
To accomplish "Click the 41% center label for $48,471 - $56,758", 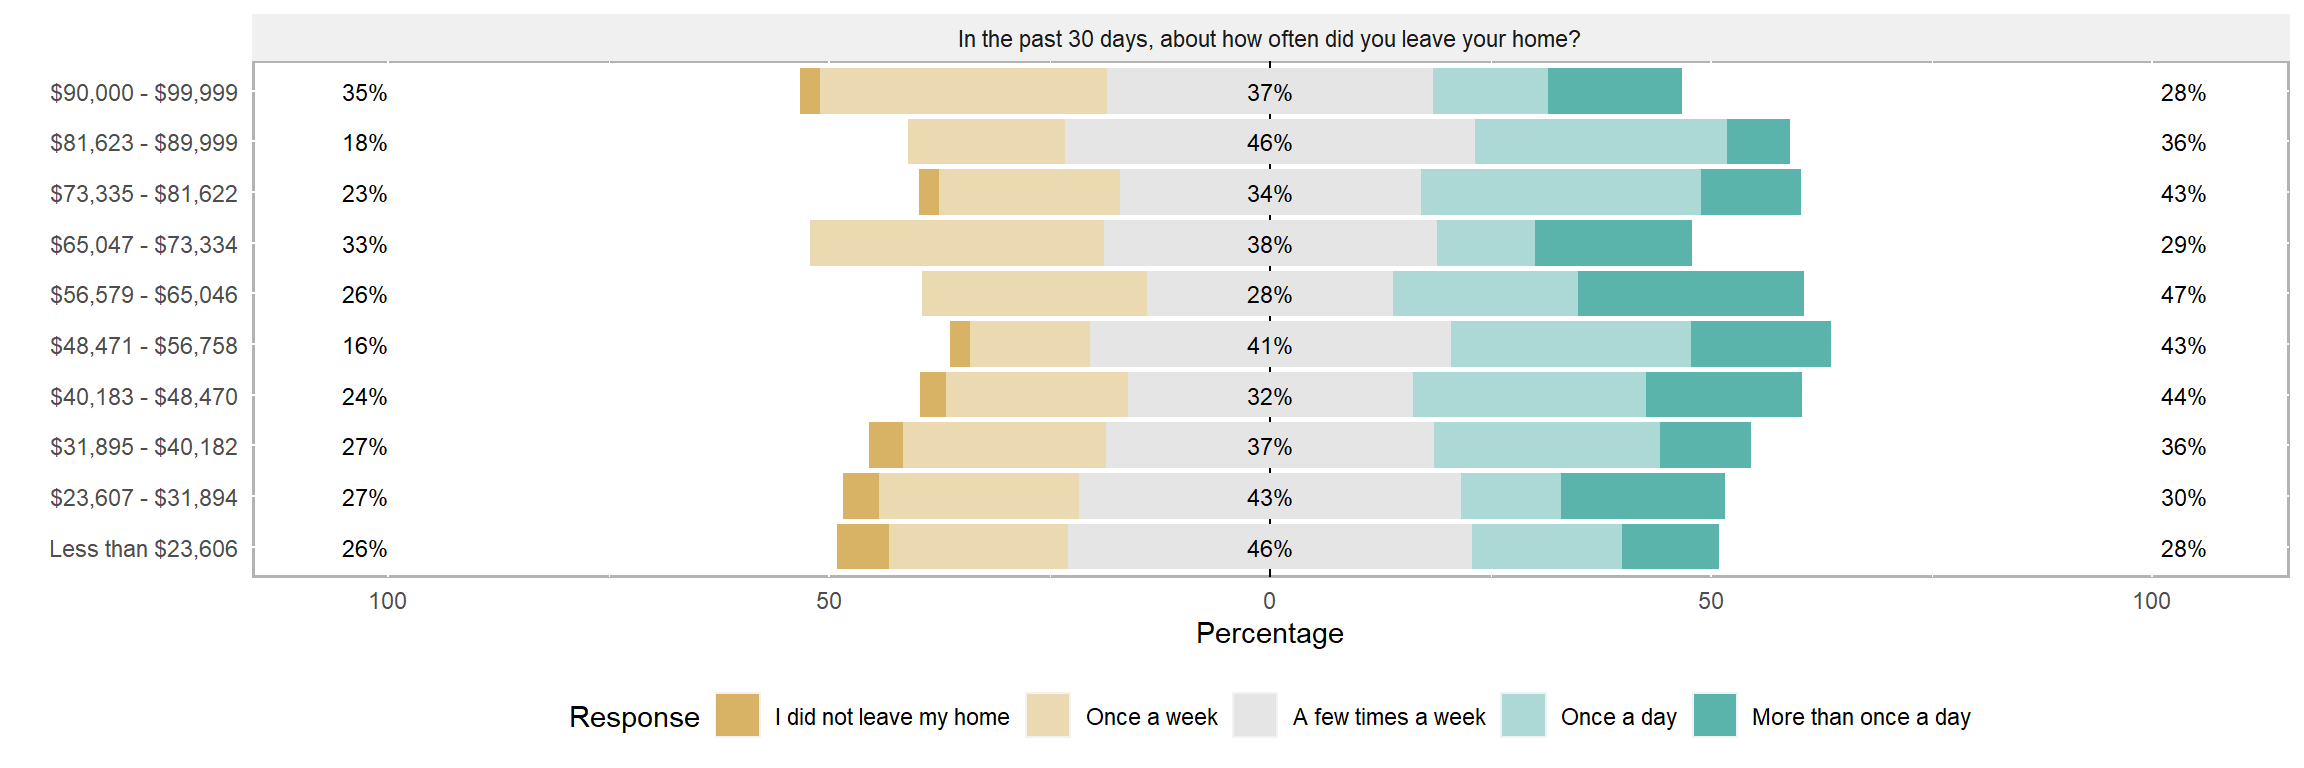I will [x=1269, y=346].
